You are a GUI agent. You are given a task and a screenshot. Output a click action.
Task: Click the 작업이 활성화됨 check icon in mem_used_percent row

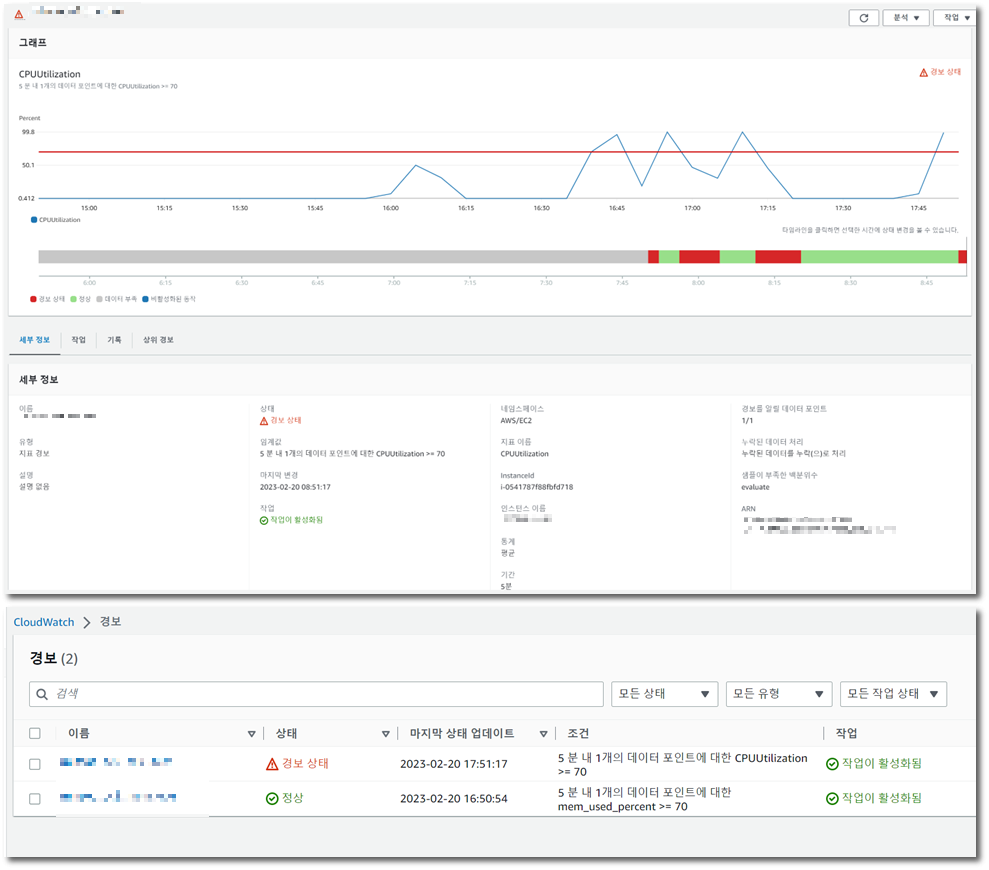coord(832,799)
